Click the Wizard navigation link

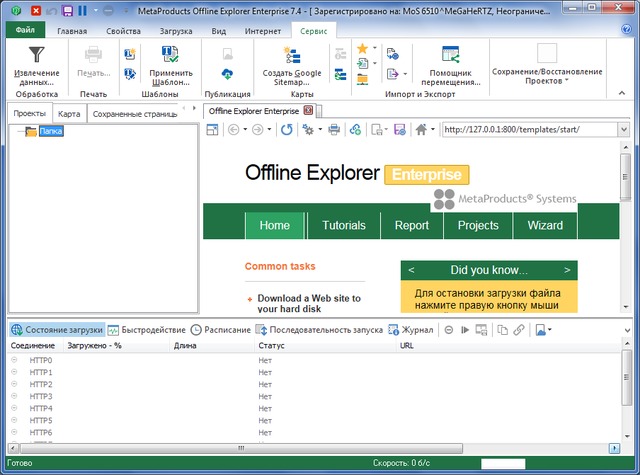[x=545, y=225]
